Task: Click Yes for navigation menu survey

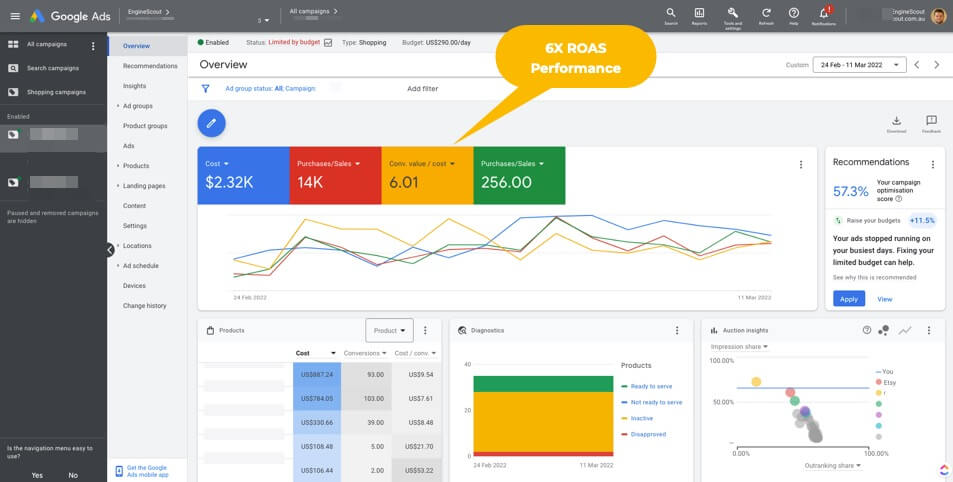Action: tap(37, 475)
